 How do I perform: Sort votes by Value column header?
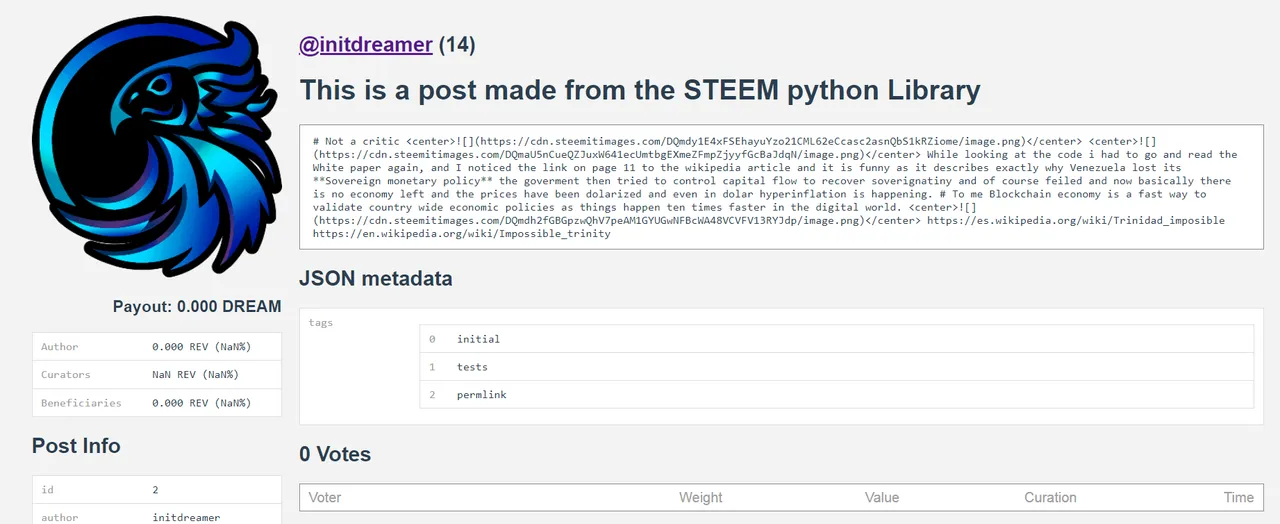coord(882,497)
